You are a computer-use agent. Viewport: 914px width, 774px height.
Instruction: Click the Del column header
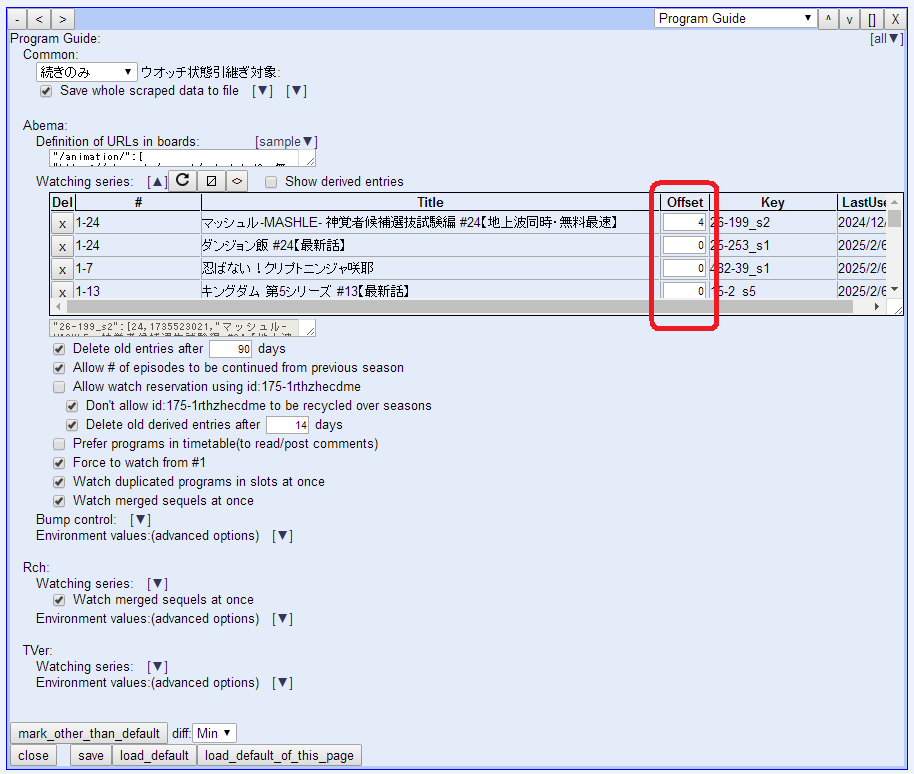click(62, 202)
